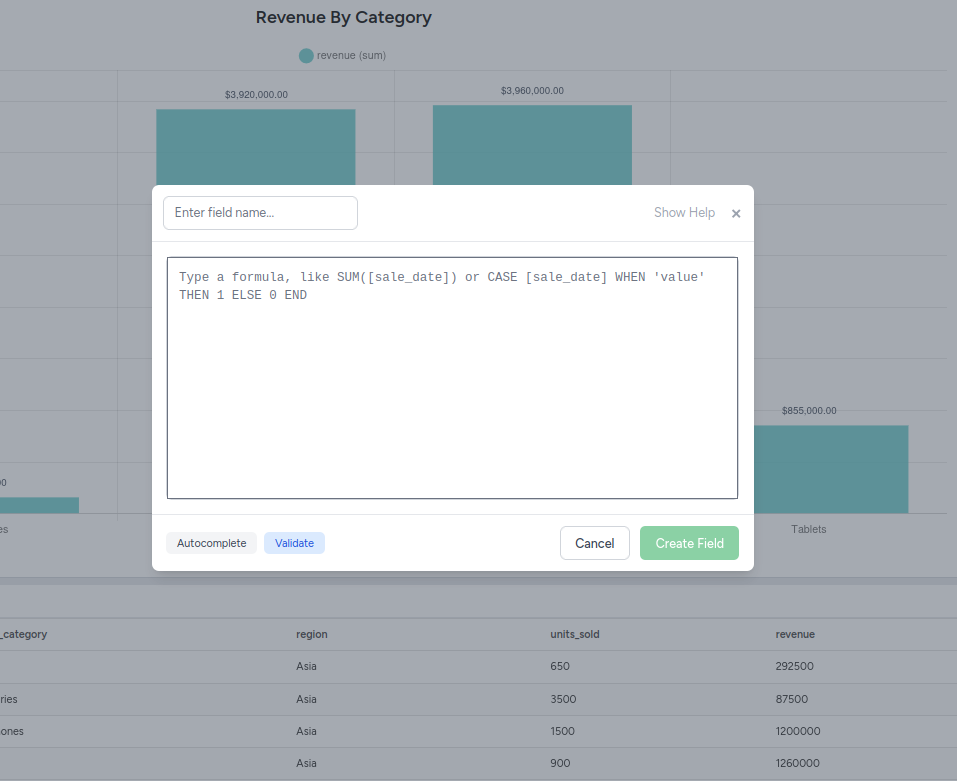Click the Tablets bar worth $855,000.00
The height and width of the screenshot is (781, 957).
pos(830,469)
